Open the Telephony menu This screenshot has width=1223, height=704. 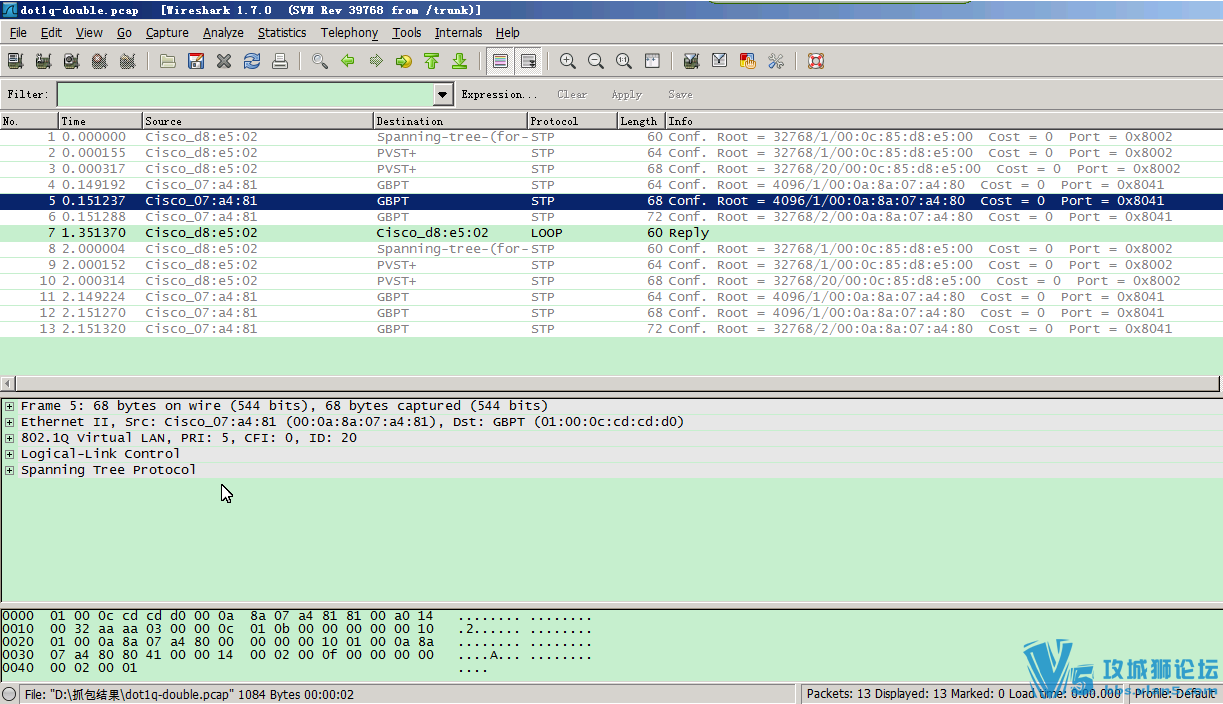coord(349,33)
